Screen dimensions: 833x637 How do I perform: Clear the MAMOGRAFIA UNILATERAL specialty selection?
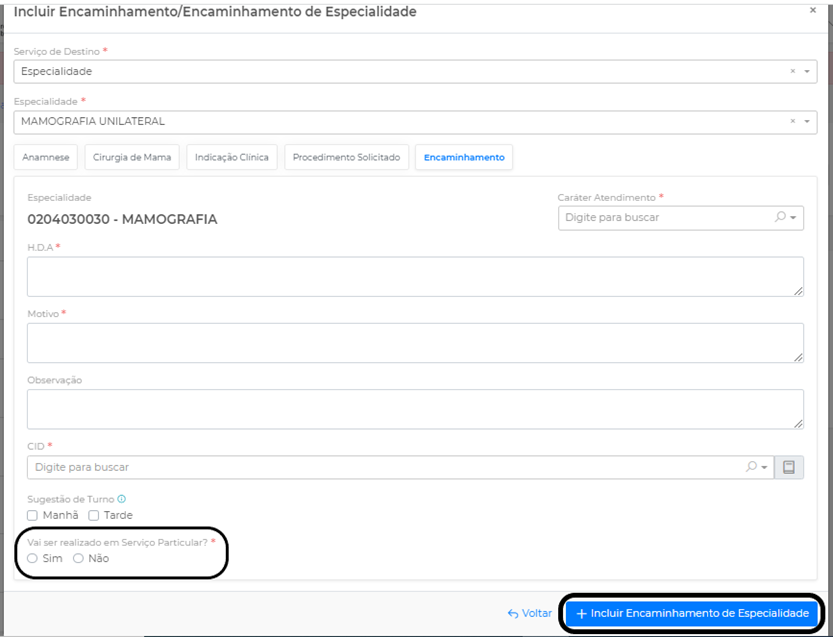(x=793, y=122)
